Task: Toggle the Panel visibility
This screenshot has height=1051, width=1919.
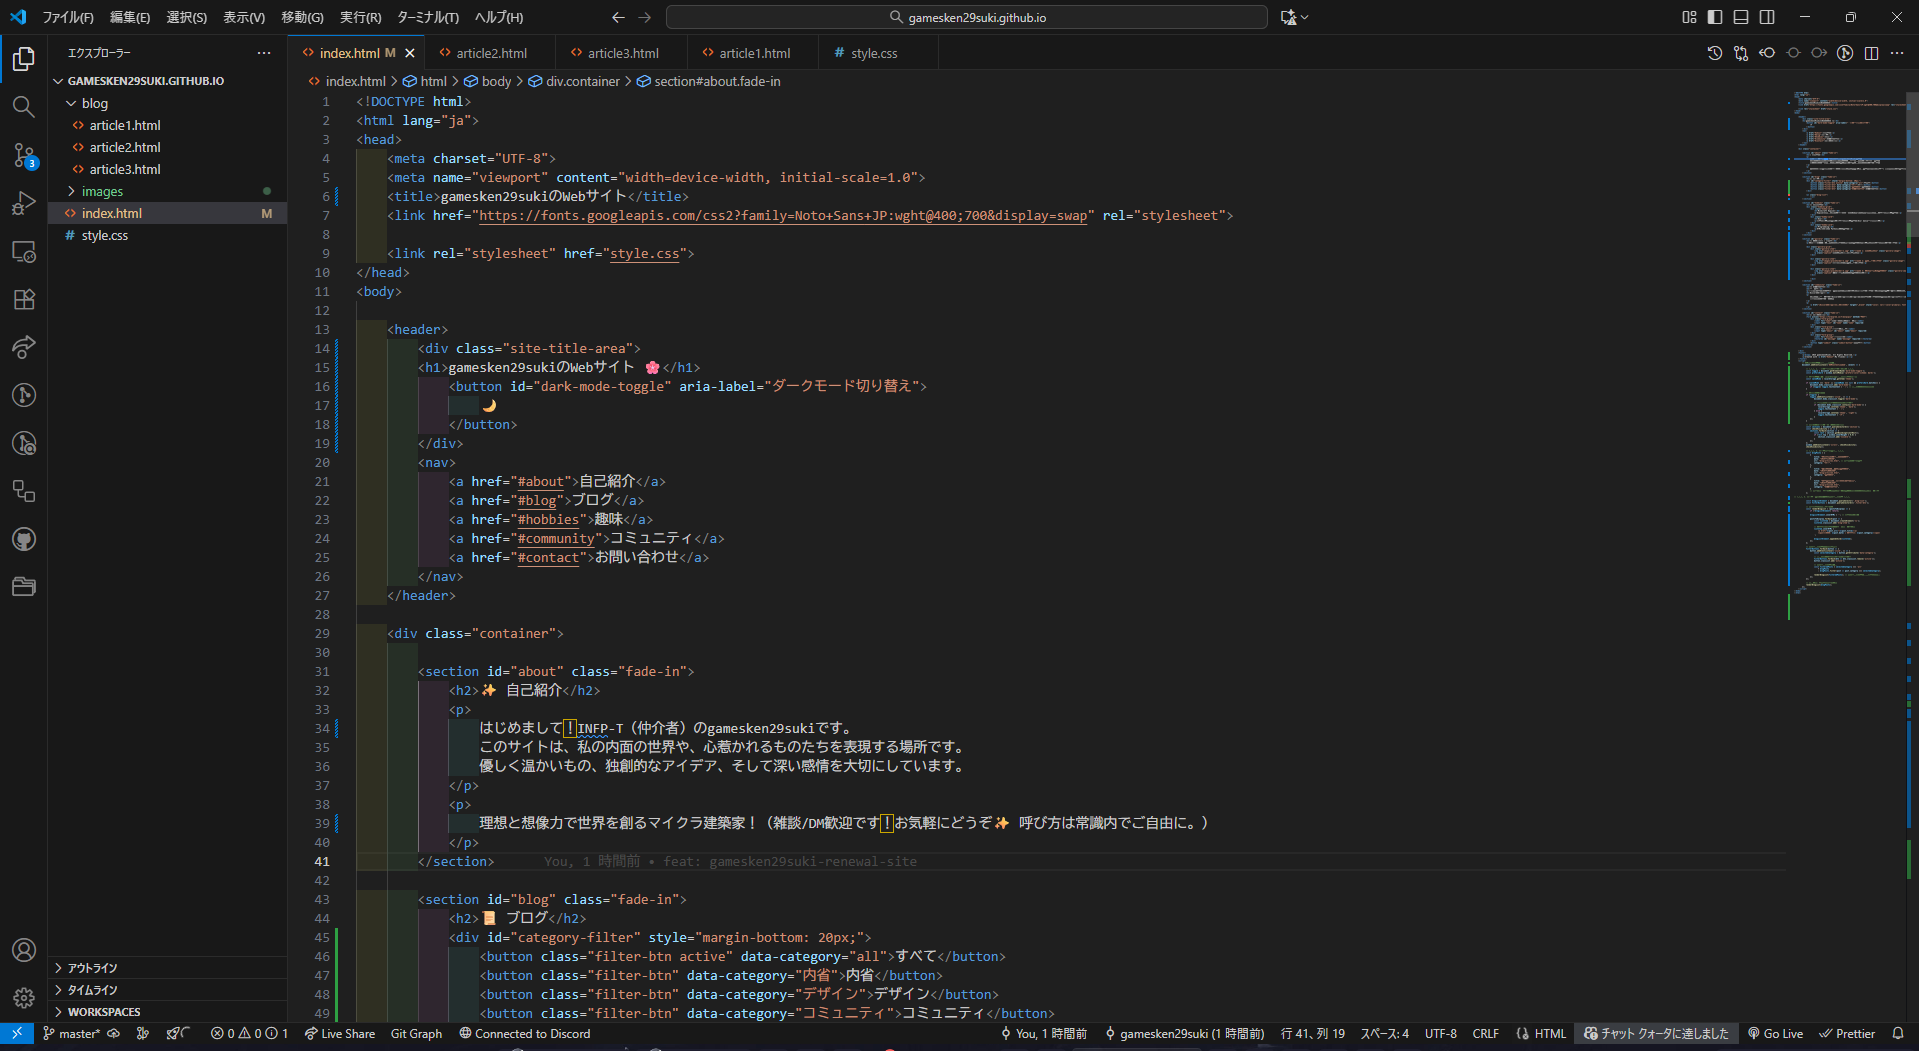Action: coord(1740,17)
